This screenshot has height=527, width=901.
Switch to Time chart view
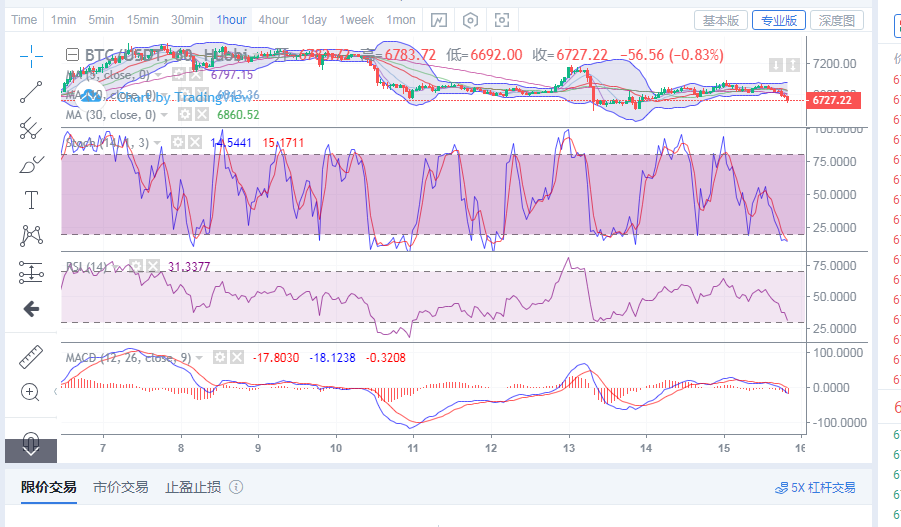[24, 20]
